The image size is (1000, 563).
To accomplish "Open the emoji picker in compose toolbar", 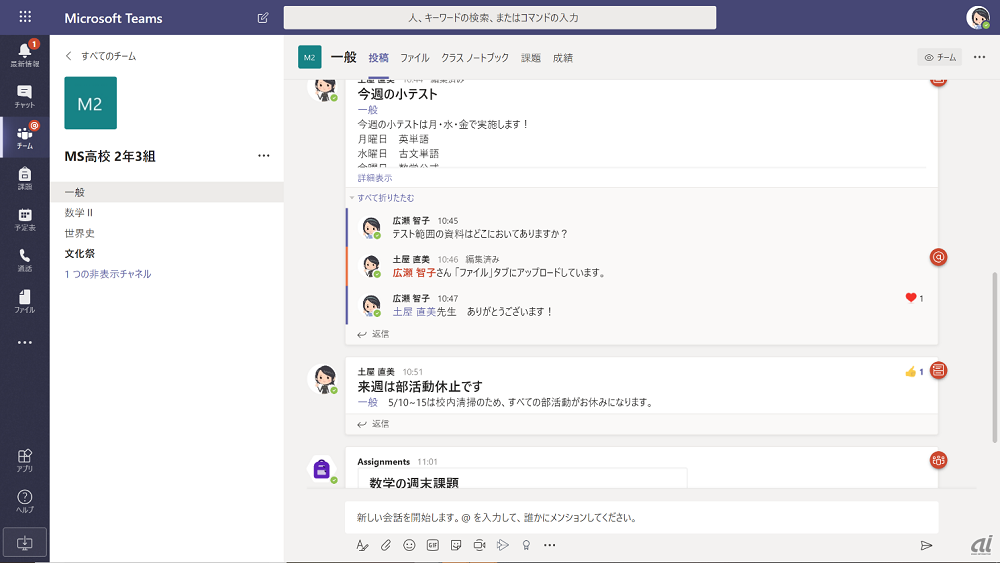I will 409,545.
